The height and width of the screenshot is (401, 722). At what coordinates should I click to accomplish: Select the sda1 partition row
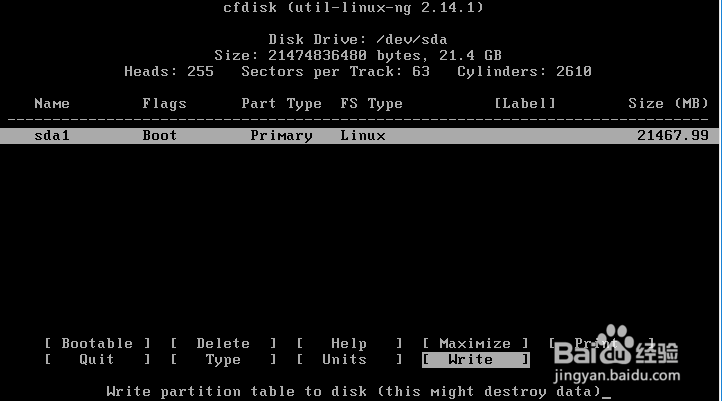[359, 135]
